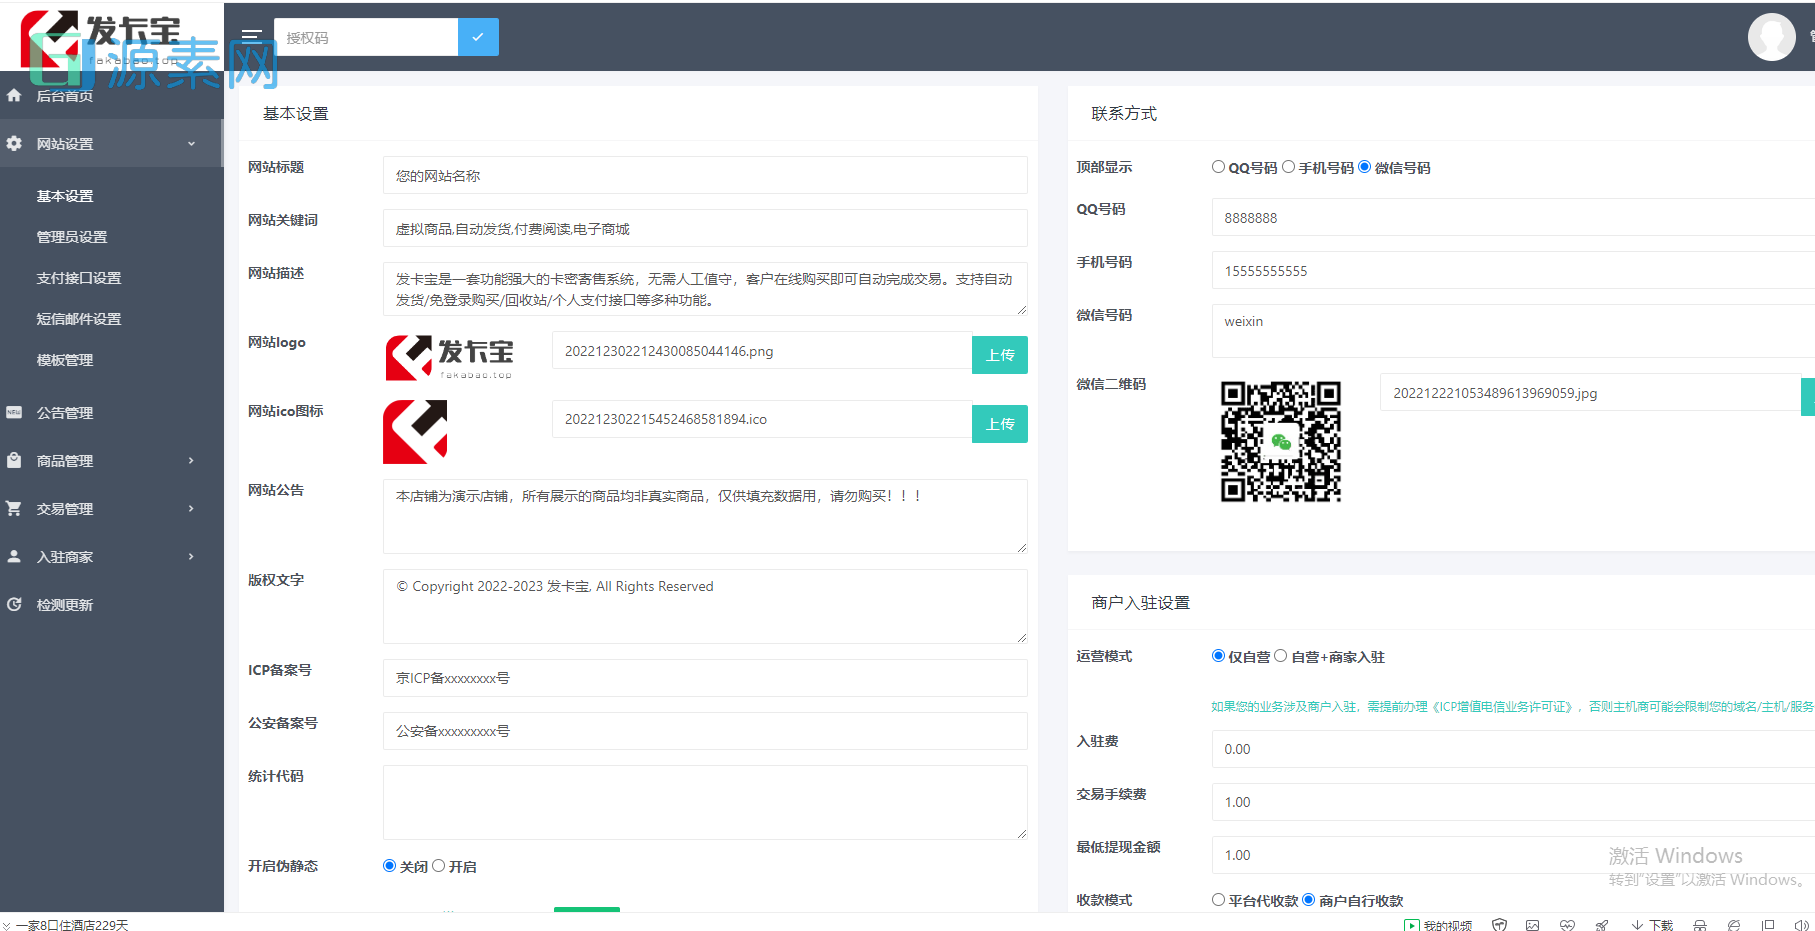The width and height of the screenshot is (1815, 931).
Task: Expand the 交易管理 submenu
Action: [x=191, y=508]
